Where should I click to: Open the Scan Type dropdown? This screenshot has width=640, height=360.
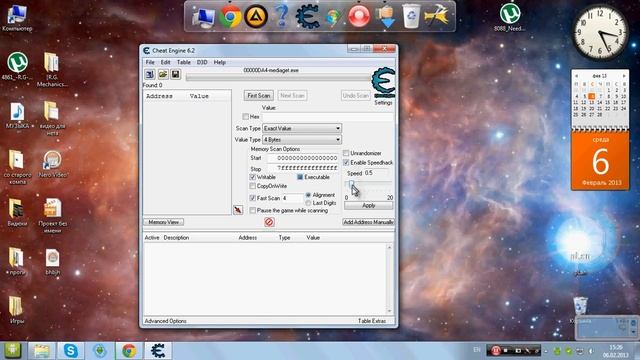[x=302, y=128]
